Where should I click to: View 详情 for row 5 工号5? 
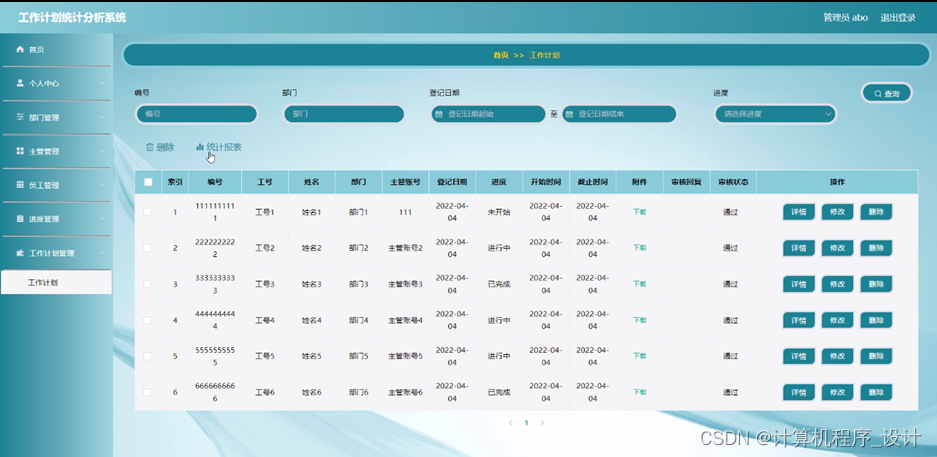pos(799,357)
